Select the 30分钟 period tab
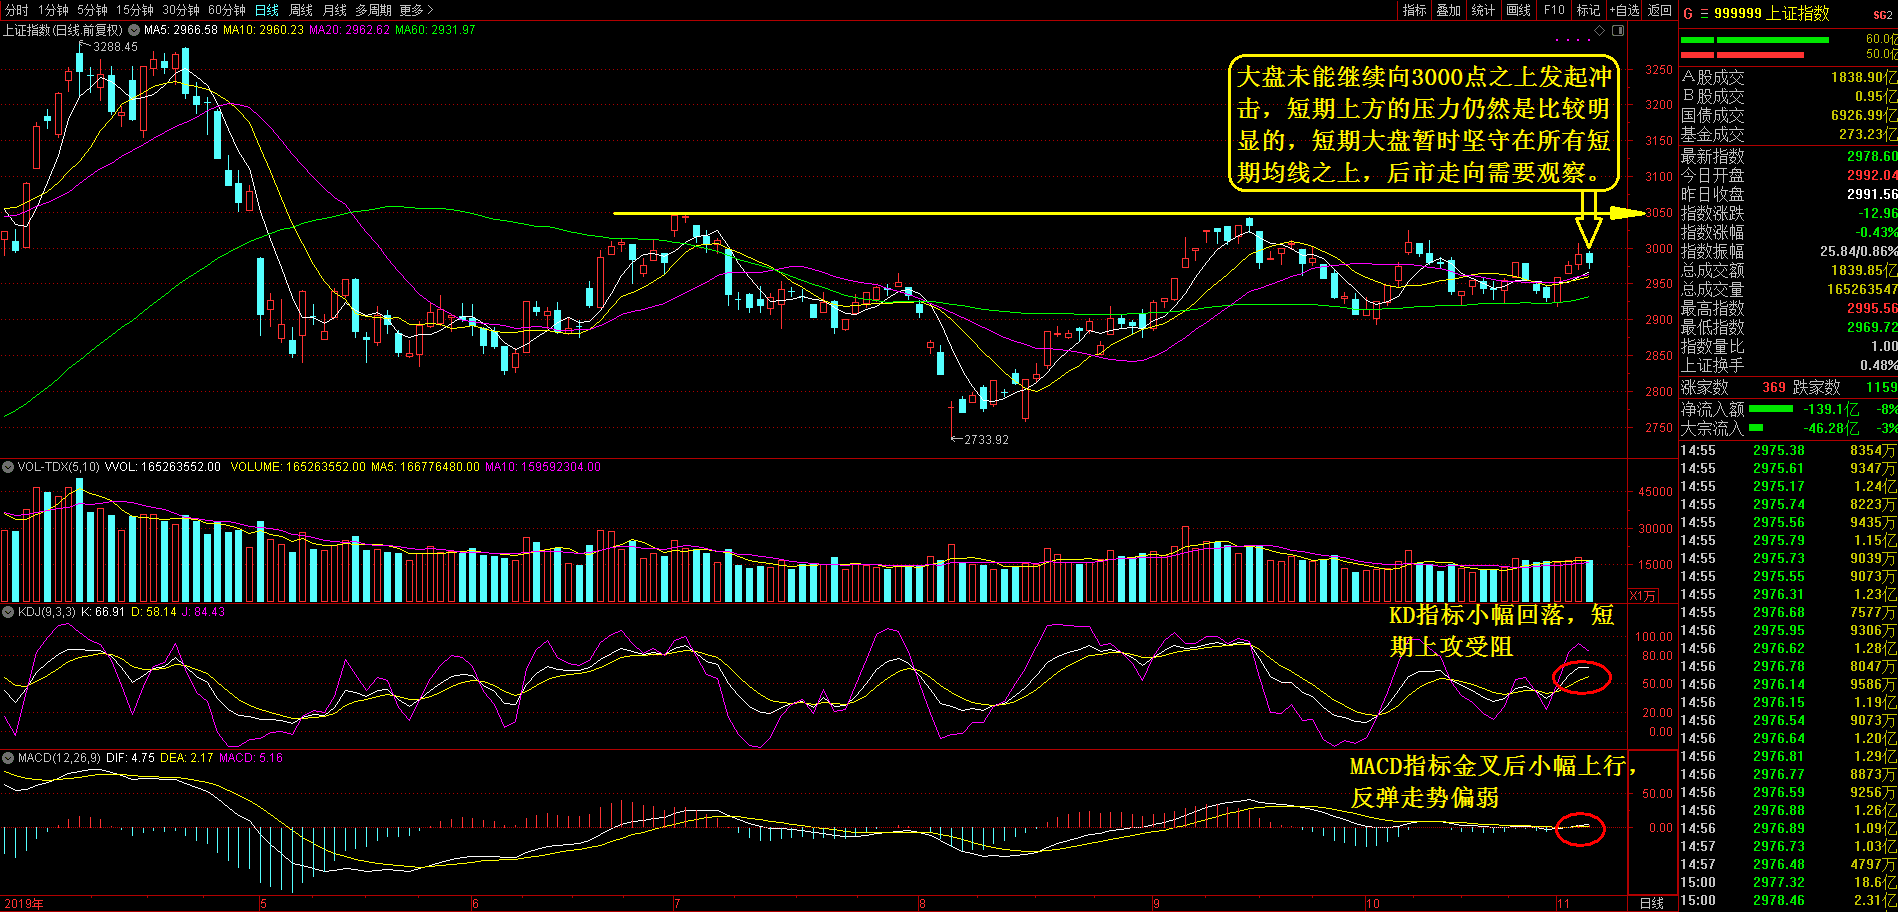 tap(181, 10)
